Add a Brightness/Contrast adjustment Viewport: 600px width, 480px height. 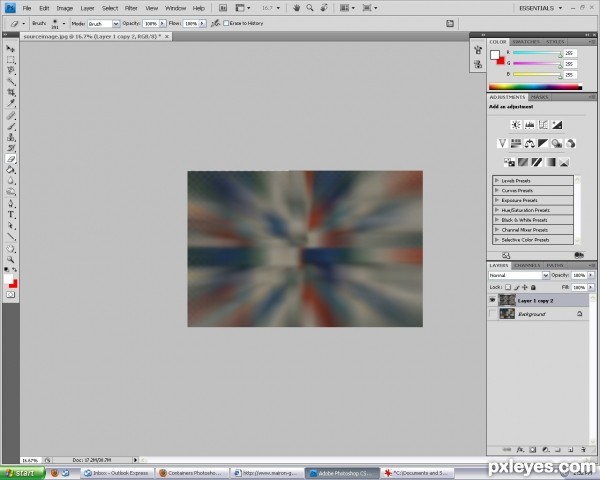[516, 124]
